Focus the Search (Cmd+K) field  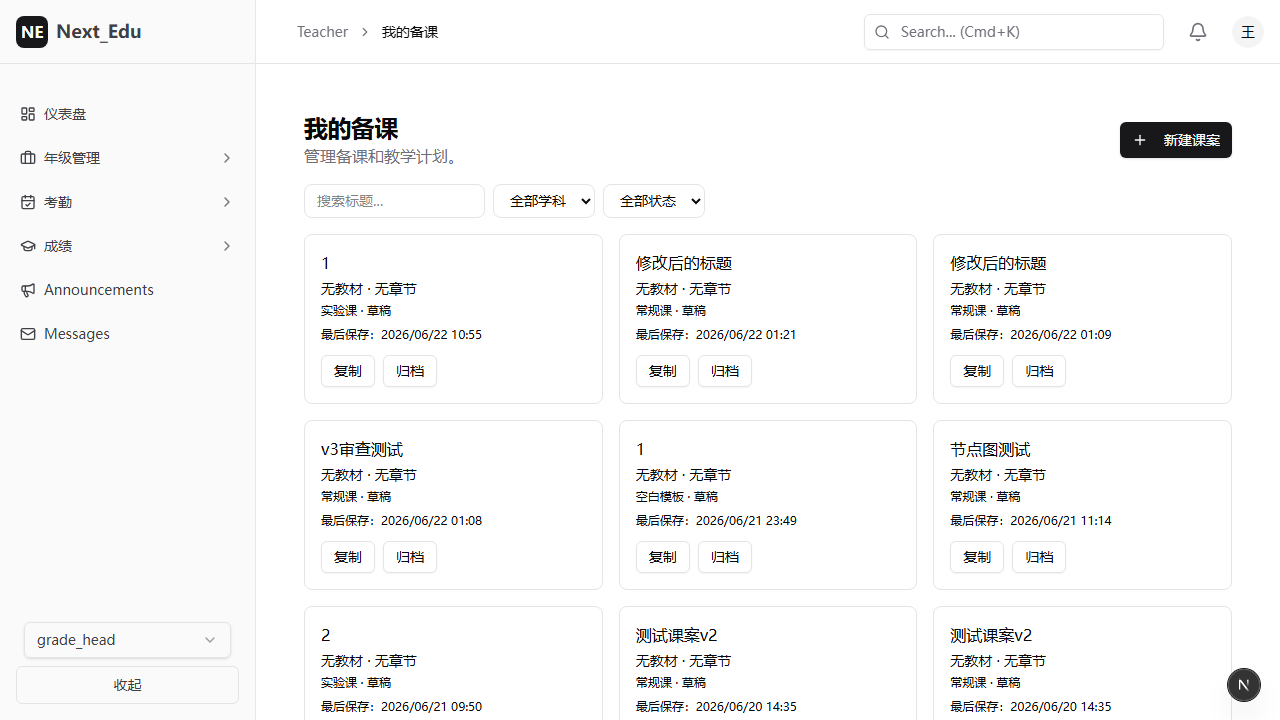point(1014,32)
